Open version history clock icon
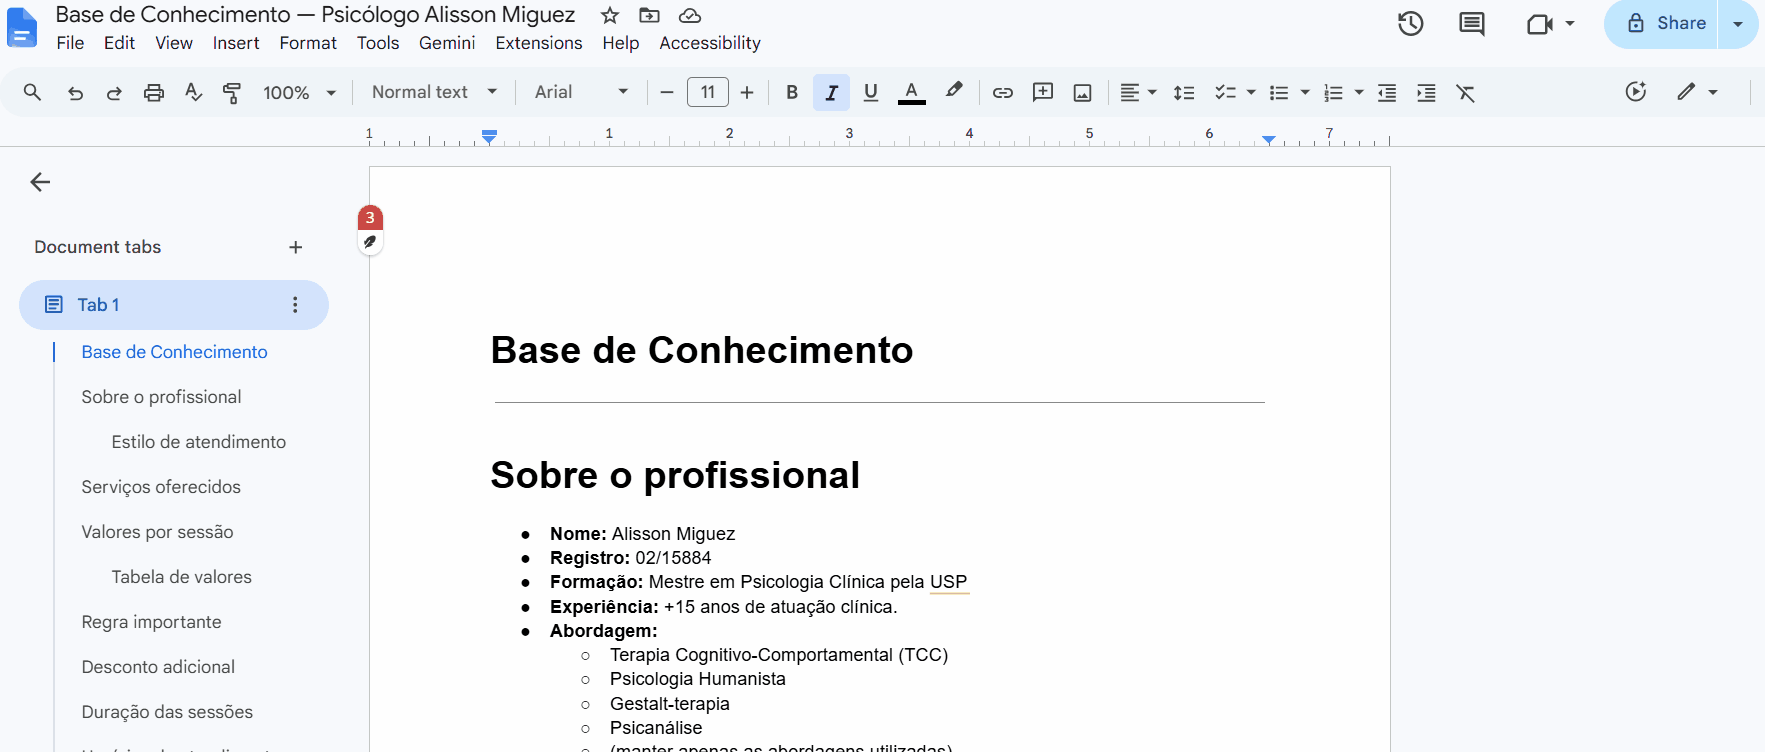 [x=1411, y=23]
